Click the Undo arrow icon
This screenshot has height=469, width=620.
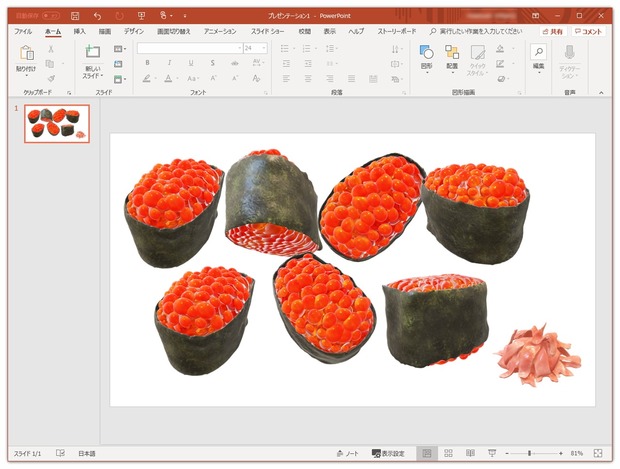pos(97,16)
